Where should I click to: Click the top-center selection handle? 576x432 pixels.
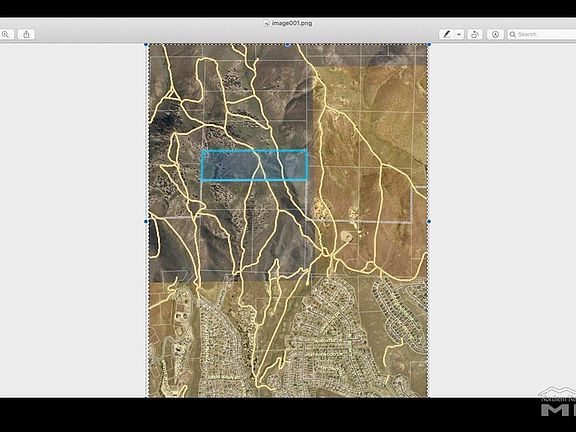(x=287, y=44)
